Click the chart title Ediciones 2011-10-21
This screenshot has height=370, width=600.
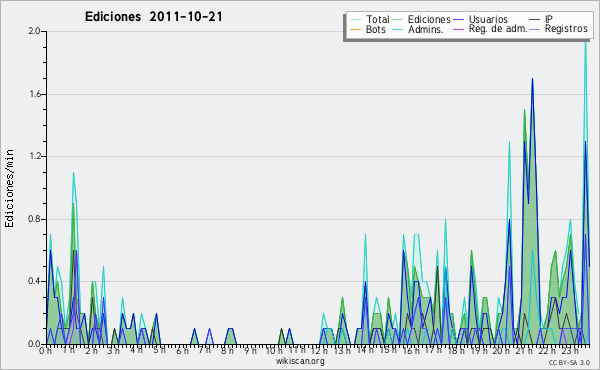click(x=153, y=17)
